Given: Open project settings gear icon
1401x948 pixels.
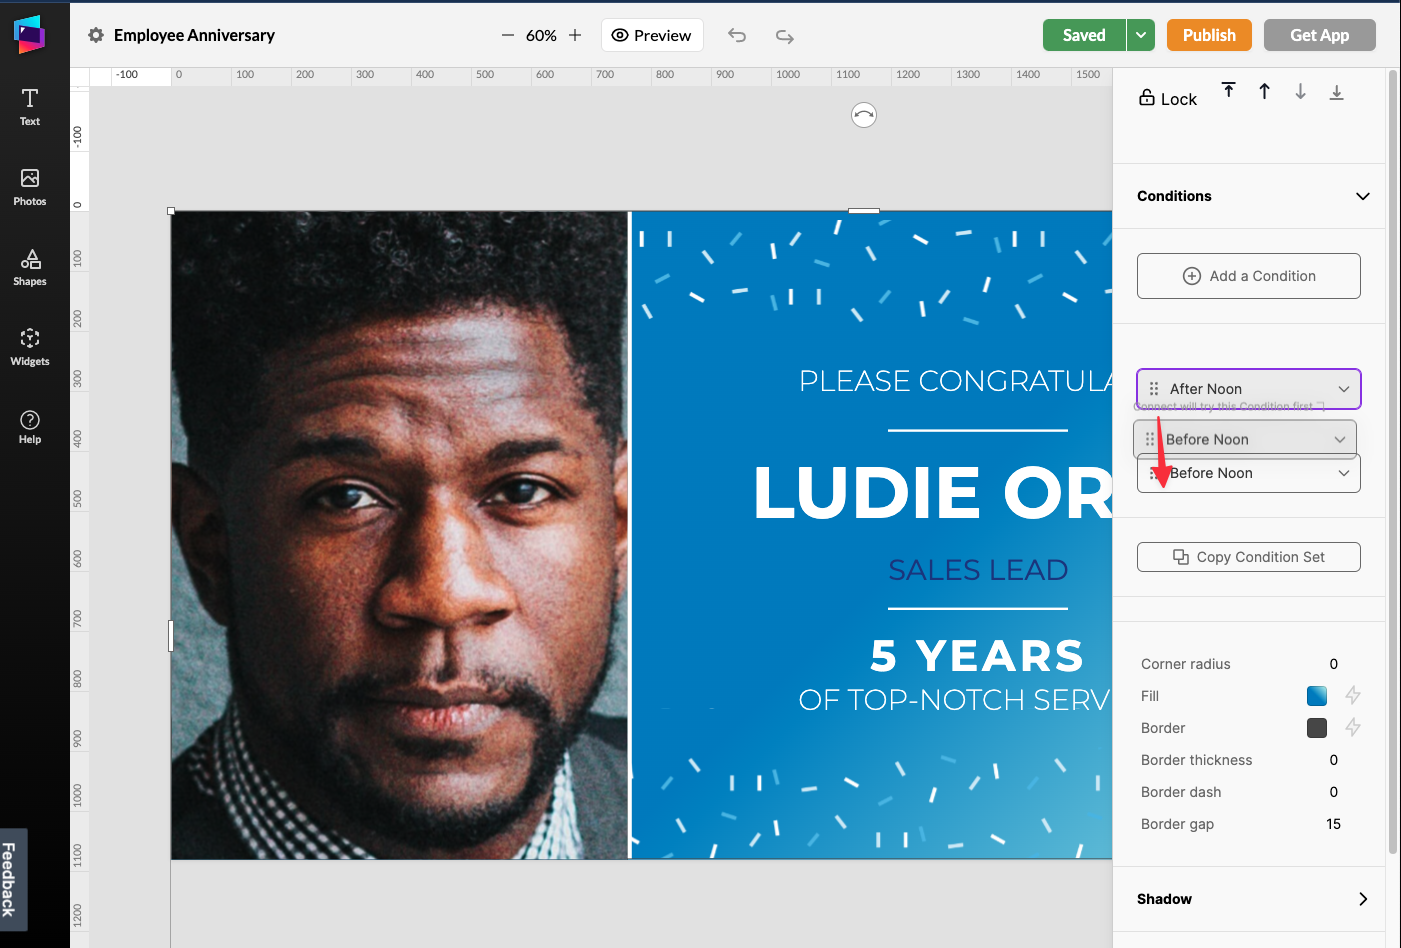Looking at the screenshot, I should (96, 35).
